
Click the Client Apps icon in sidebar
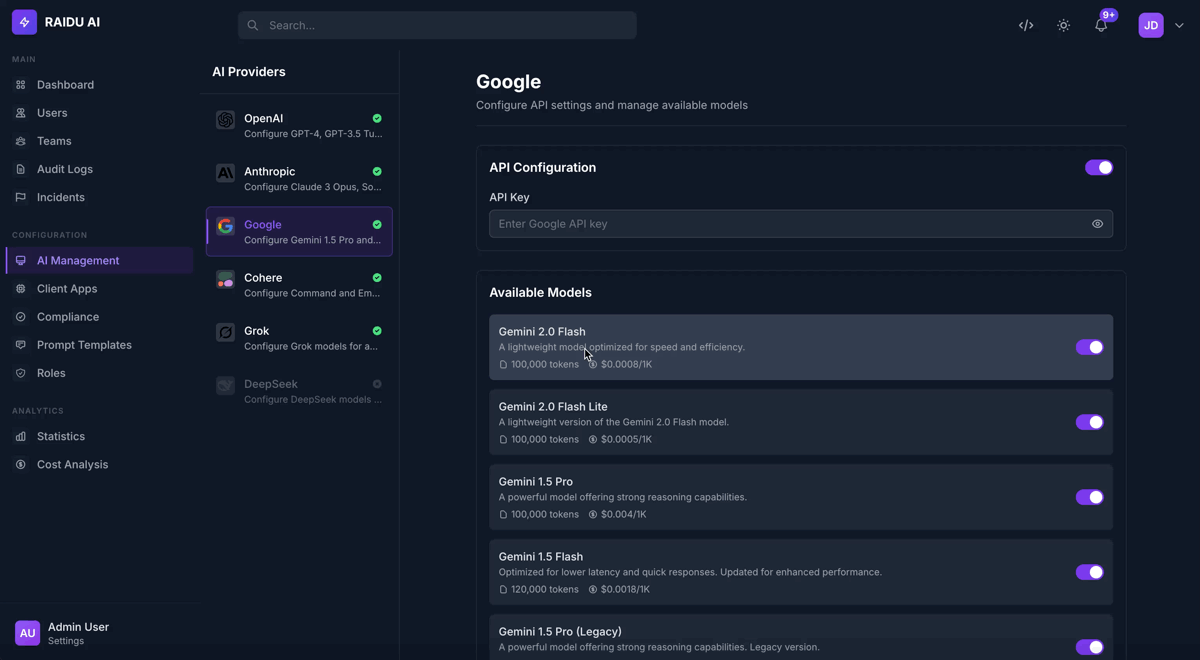pyautogui.click(x=20, y=289)
